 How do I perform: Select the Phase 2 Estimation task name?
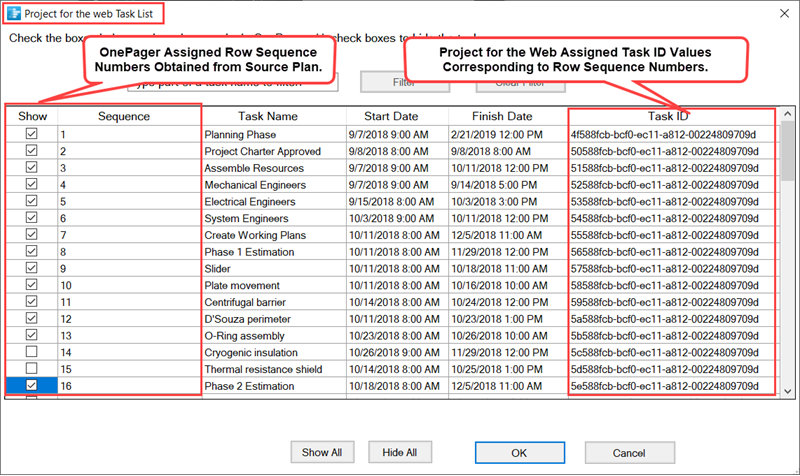[249, 386]
